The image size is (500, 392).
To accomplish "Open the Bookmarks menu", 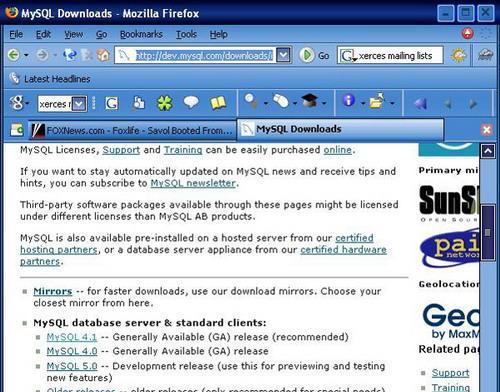I will tap(141, 34).
